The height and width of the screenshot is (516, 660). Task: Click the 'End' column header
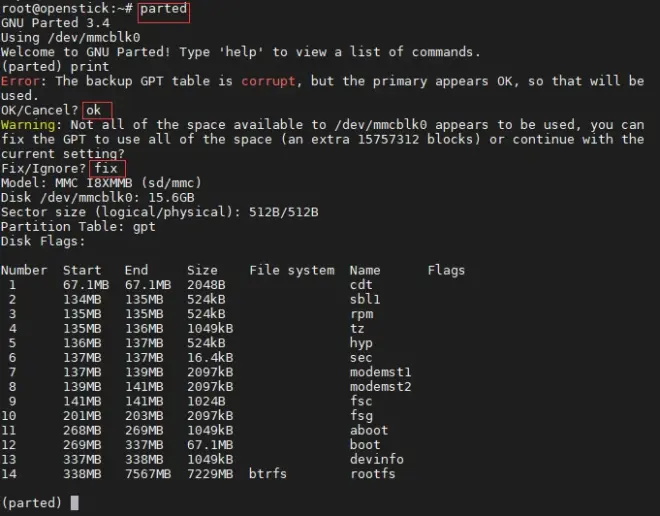click(x=136, y=270)
